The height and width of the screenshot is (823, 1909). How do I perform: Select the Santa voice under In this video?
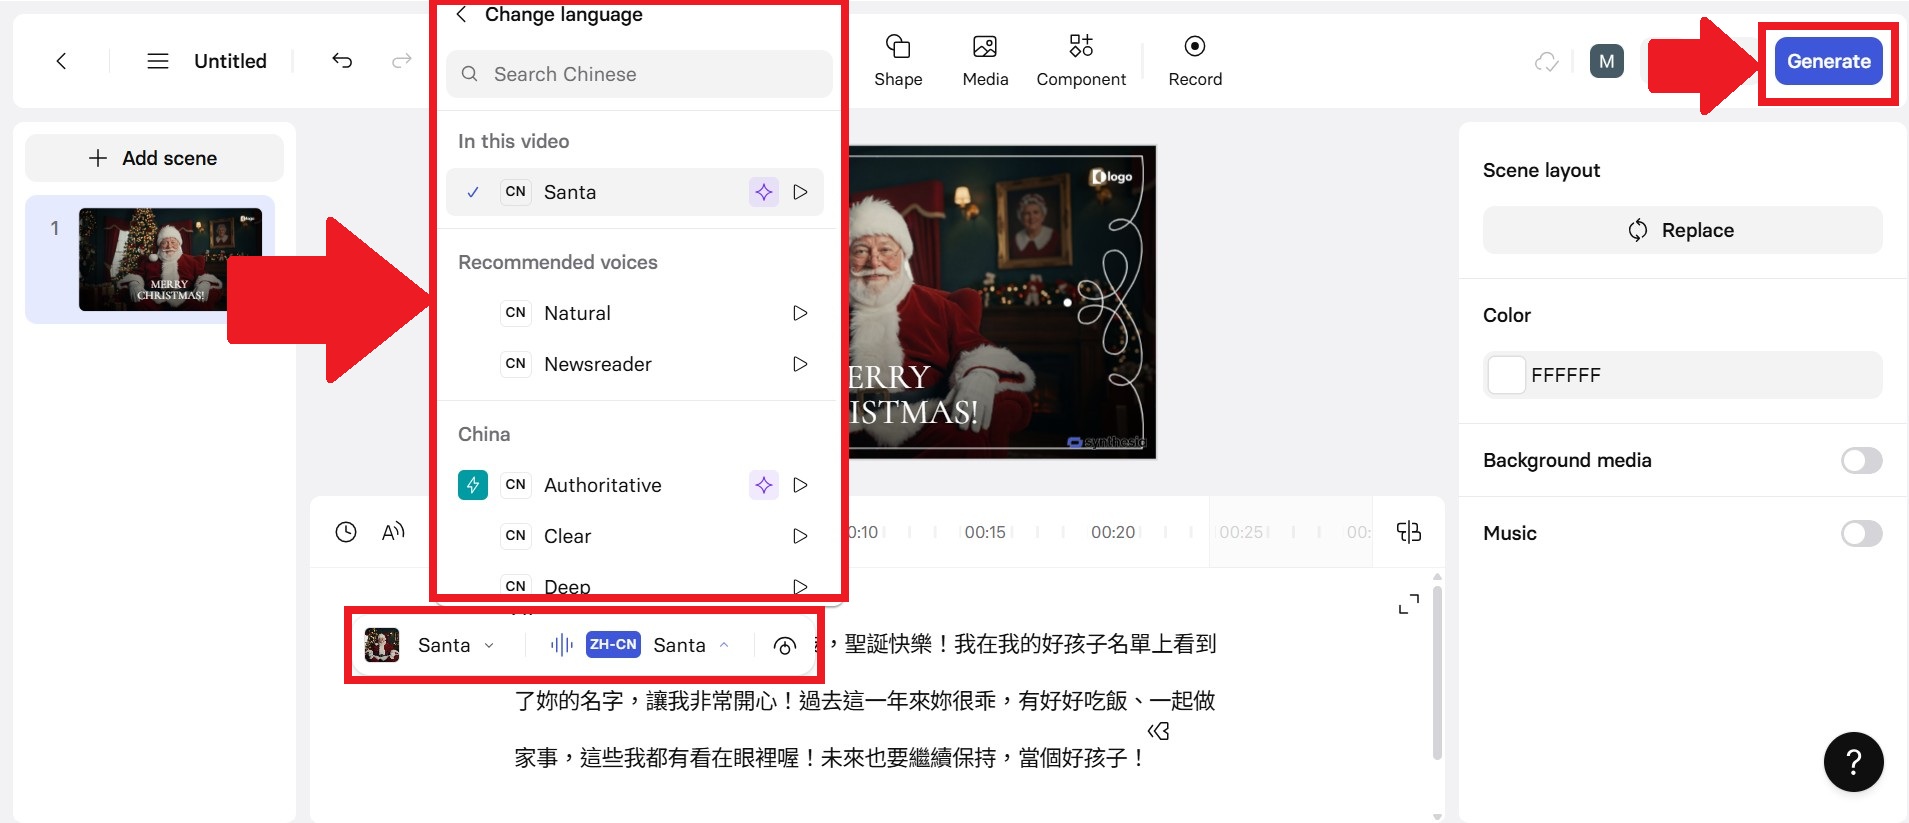point(635,192)
